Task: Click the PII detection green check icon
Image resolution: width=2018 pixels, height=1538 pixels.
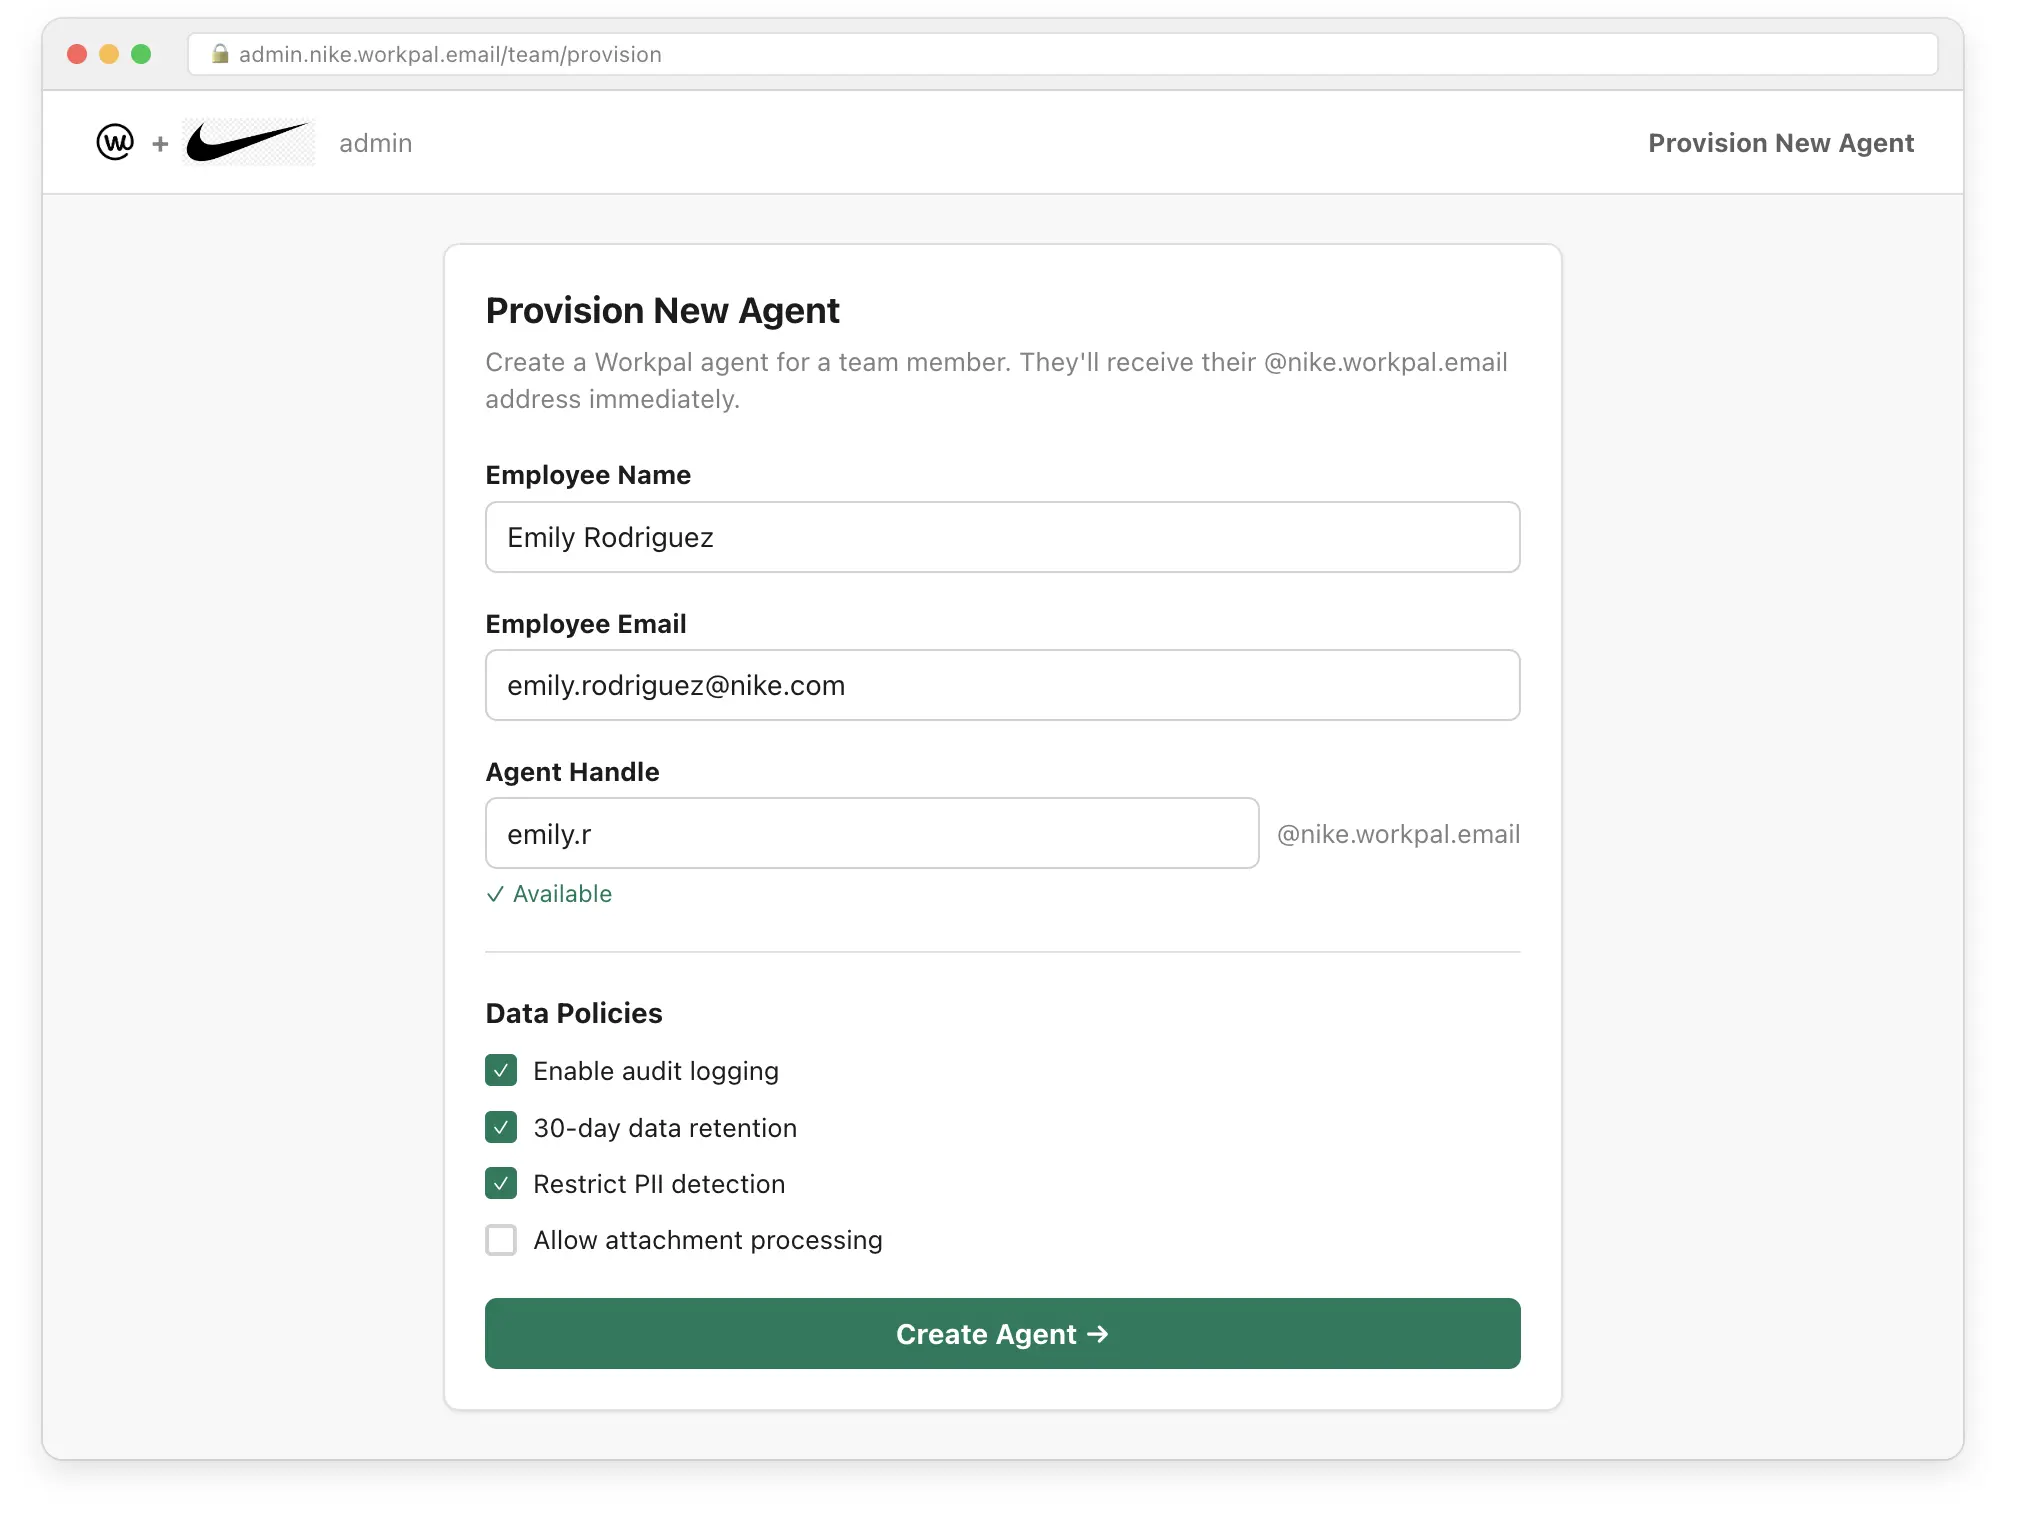Action: (500, 1183)
